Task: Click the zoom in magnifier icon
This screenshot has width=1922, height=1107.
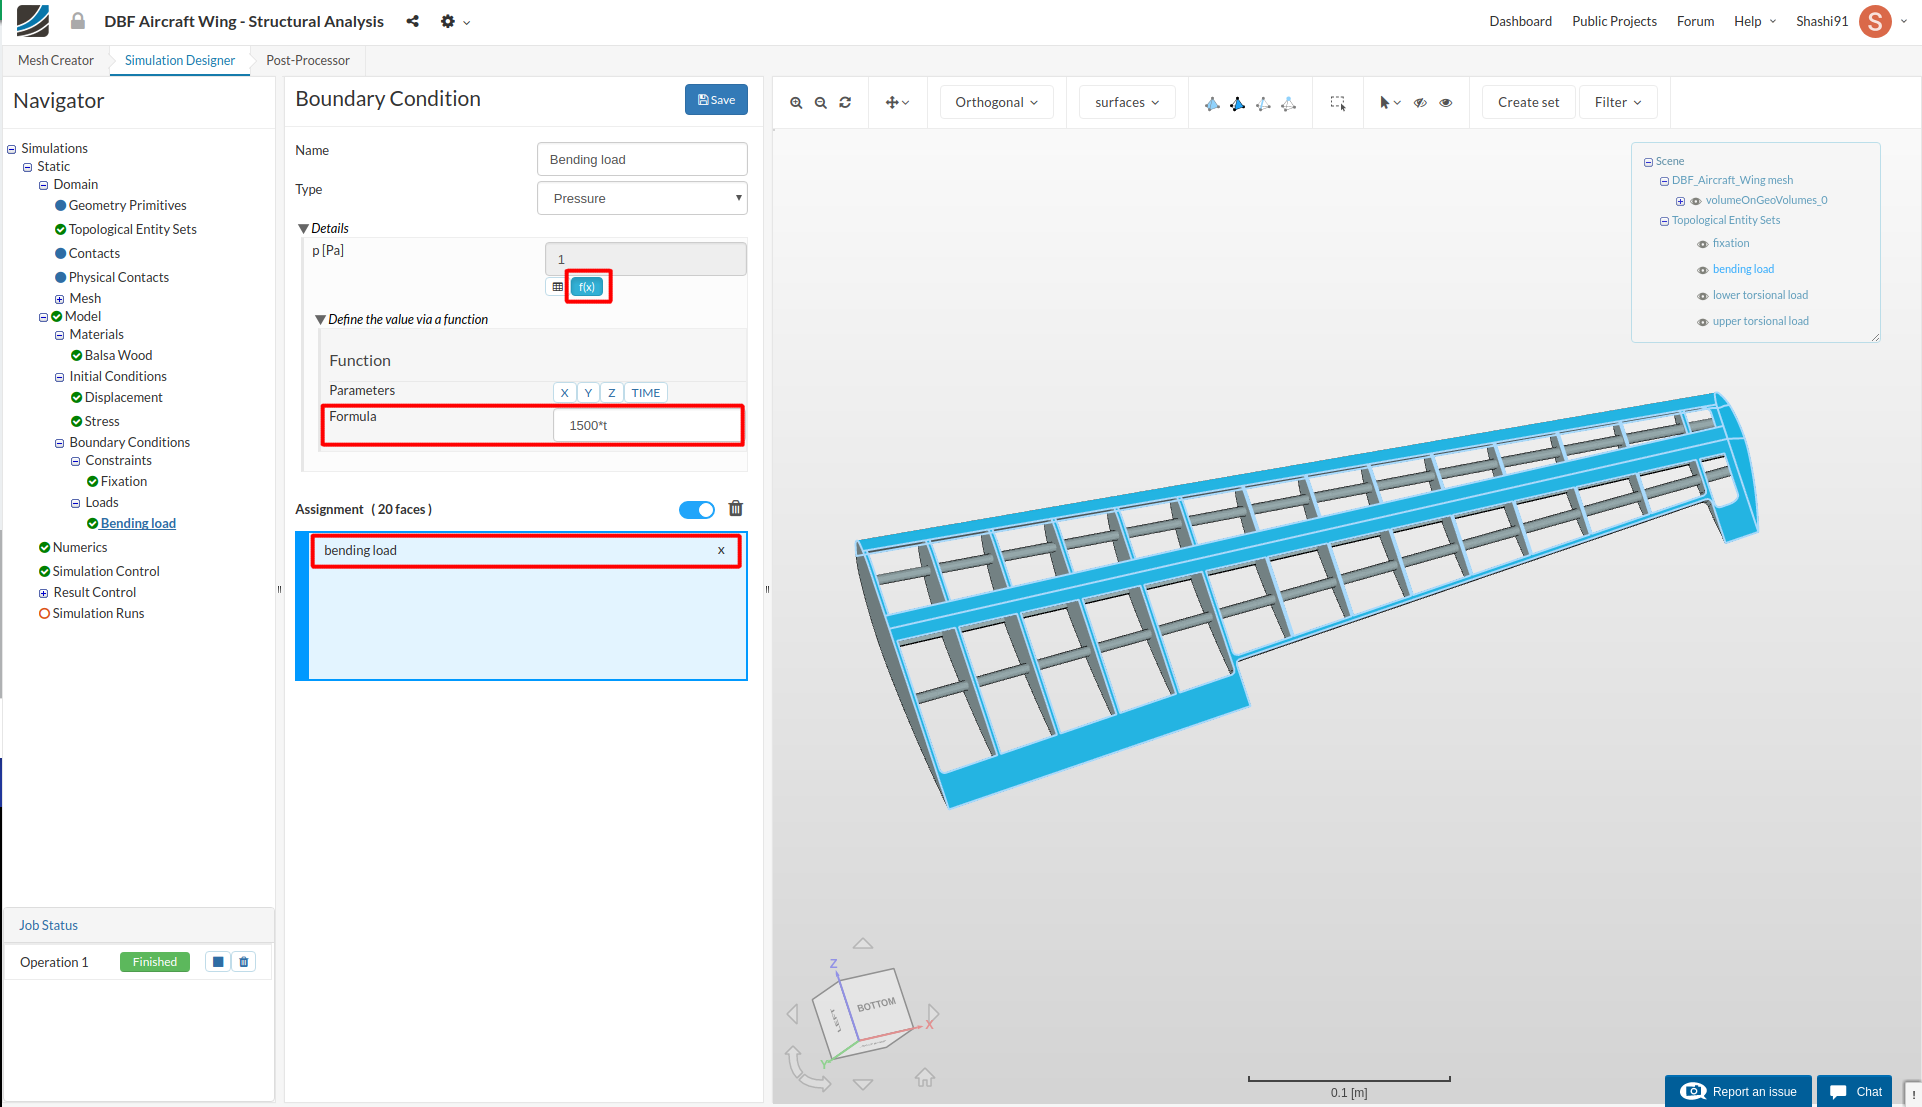Action: point(796,103)
